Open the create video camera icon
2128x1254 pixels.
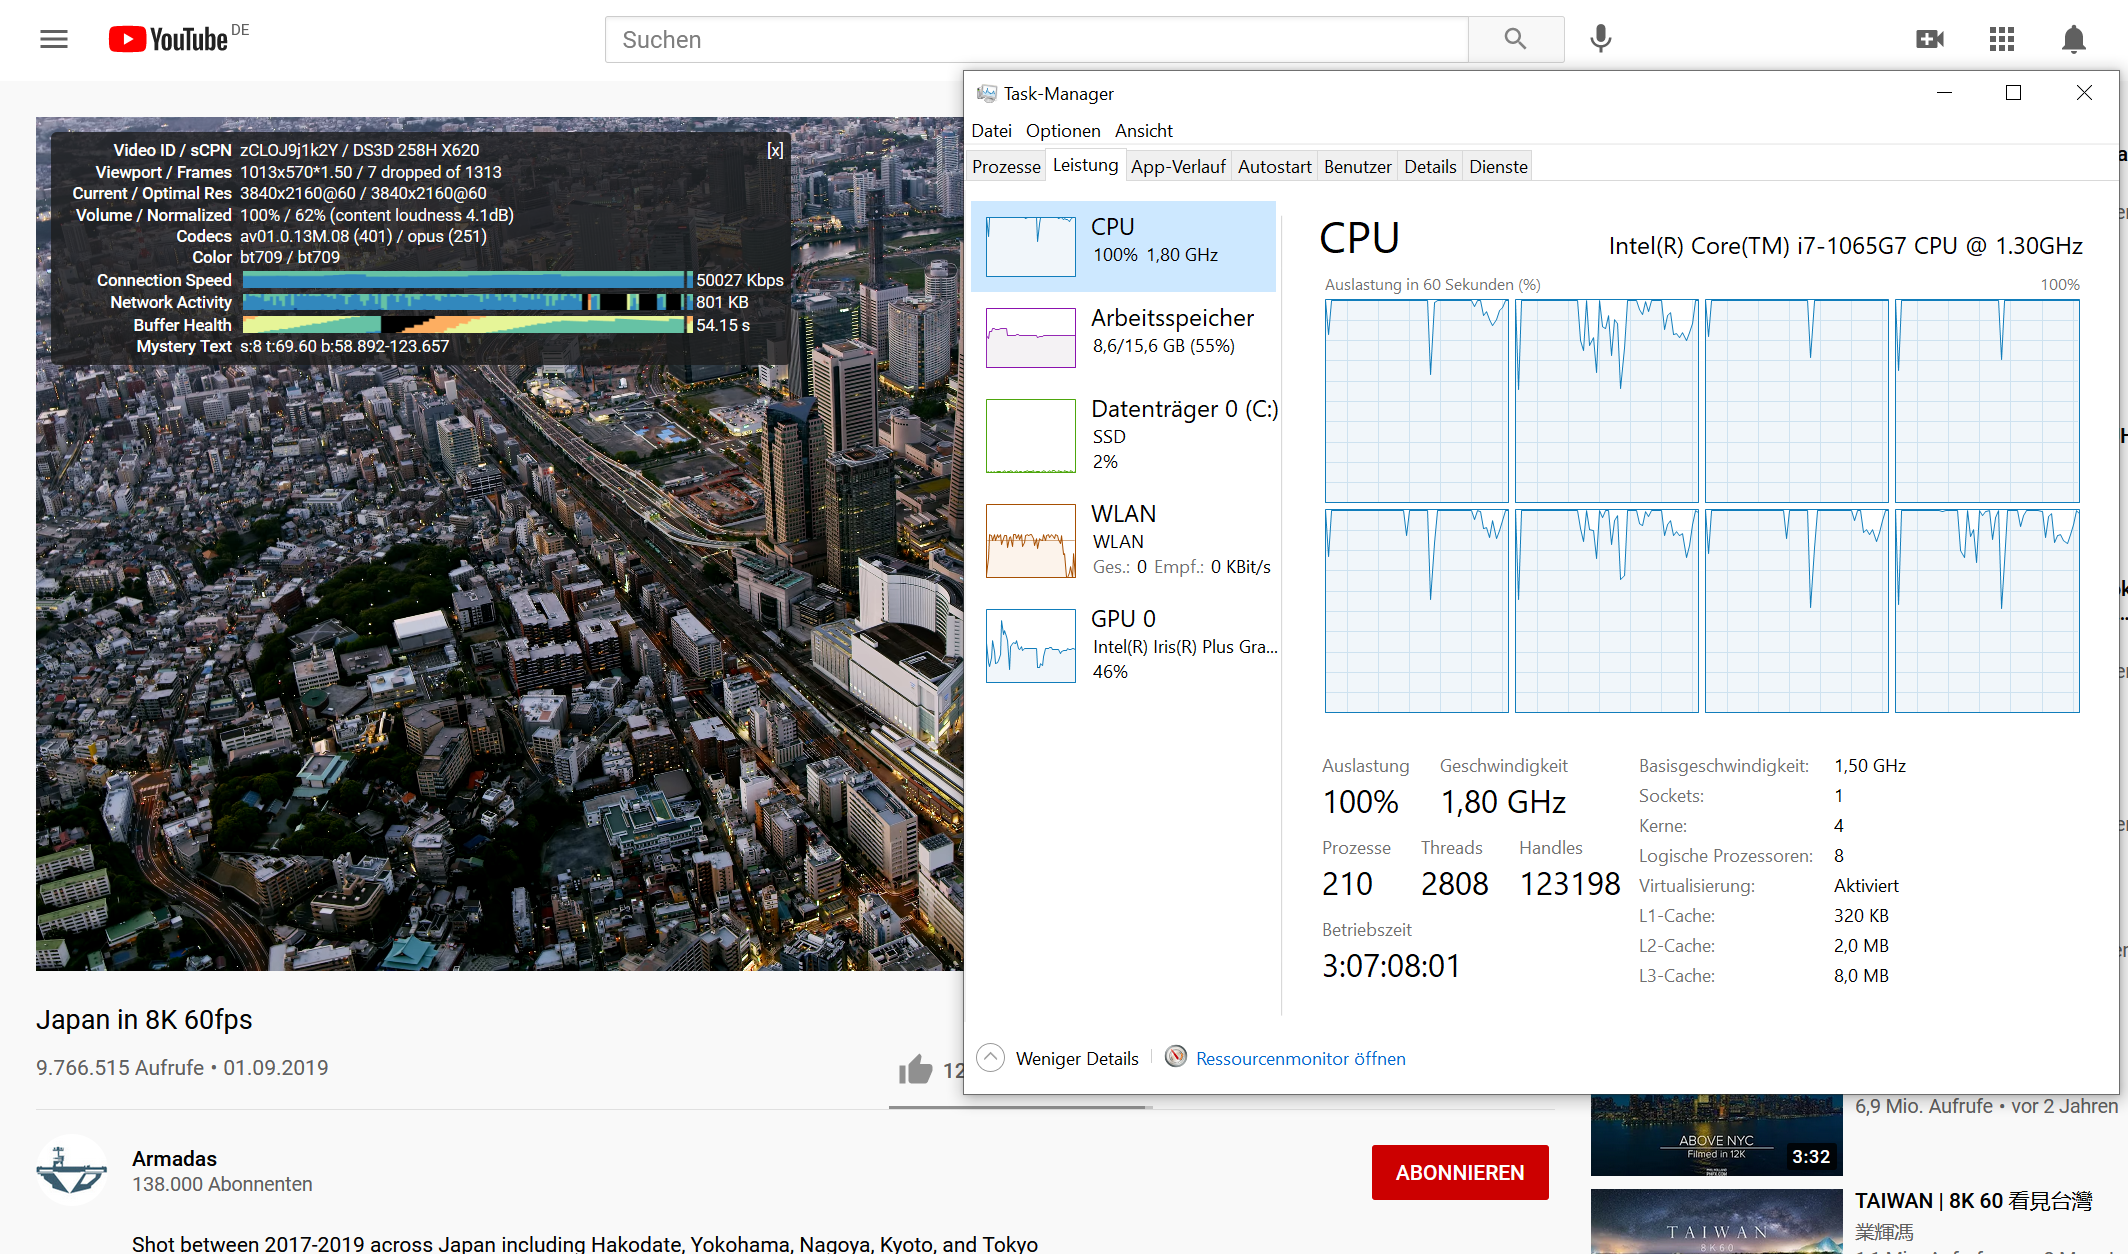pyautogui.click(x=1929, y=39)
